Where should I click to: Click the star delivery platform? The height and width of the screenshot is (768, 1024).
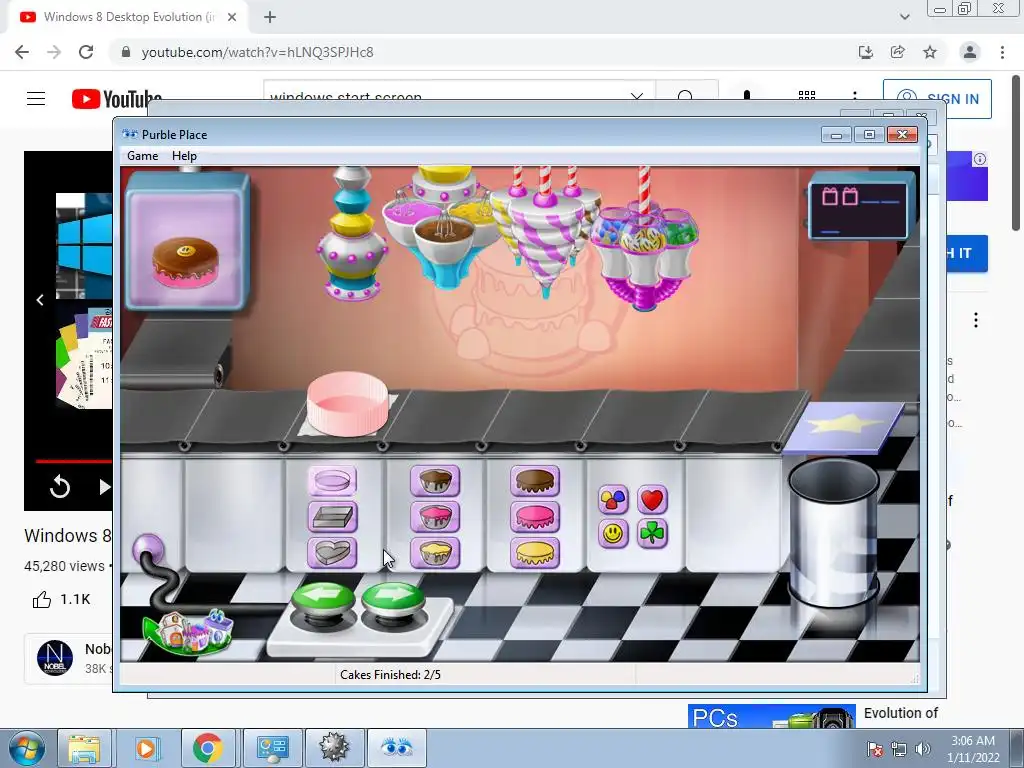pyautogui.click(x=843, y=427)
